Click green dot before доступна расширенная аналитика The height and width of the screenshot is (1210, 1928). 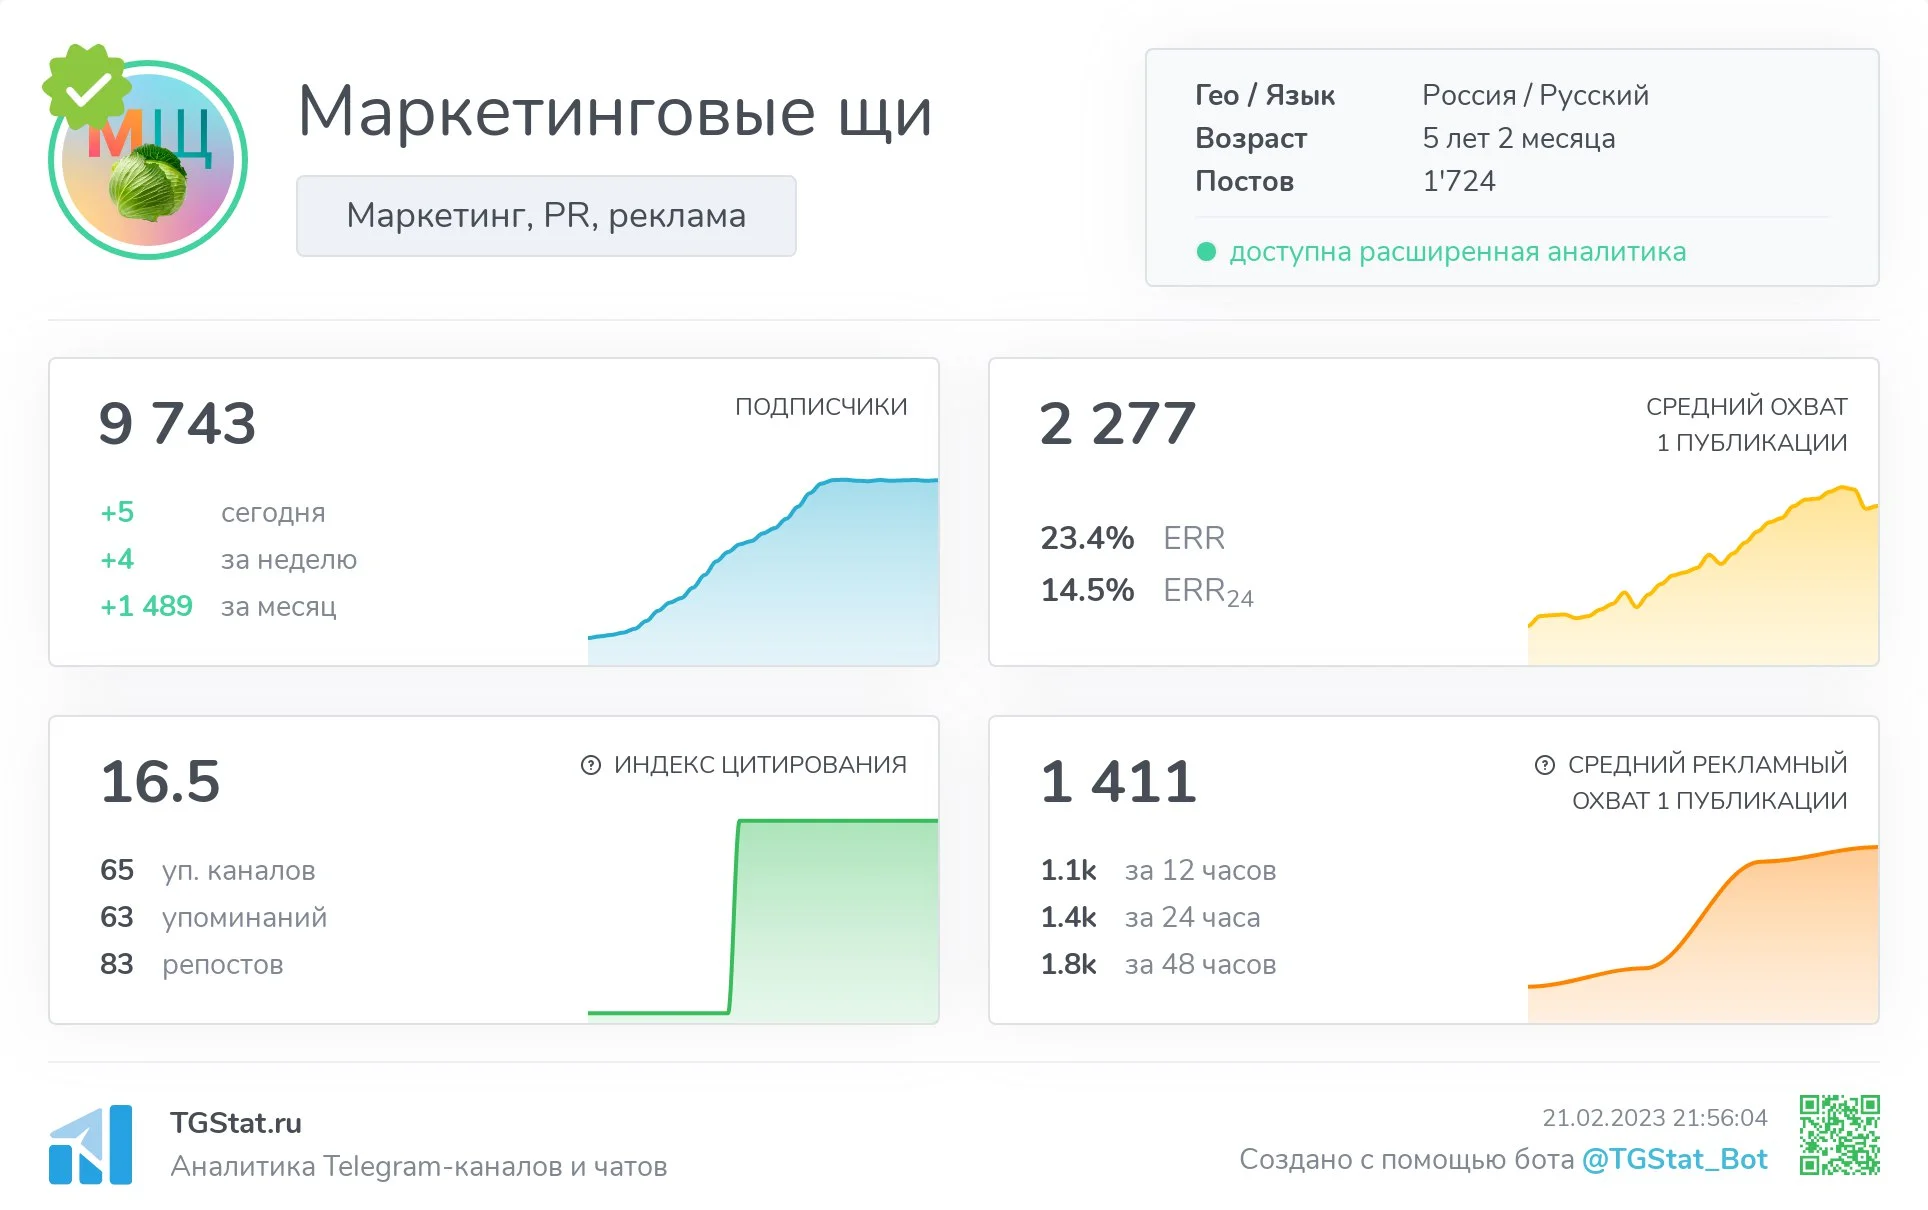point(1206,252)
